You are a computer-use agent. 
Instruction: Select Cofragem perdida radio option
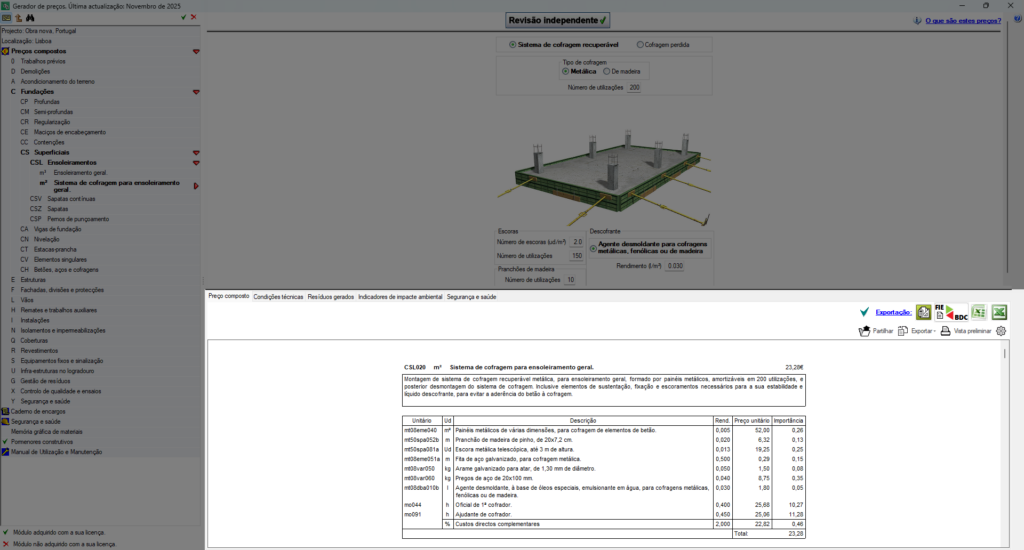click(640, 45)
